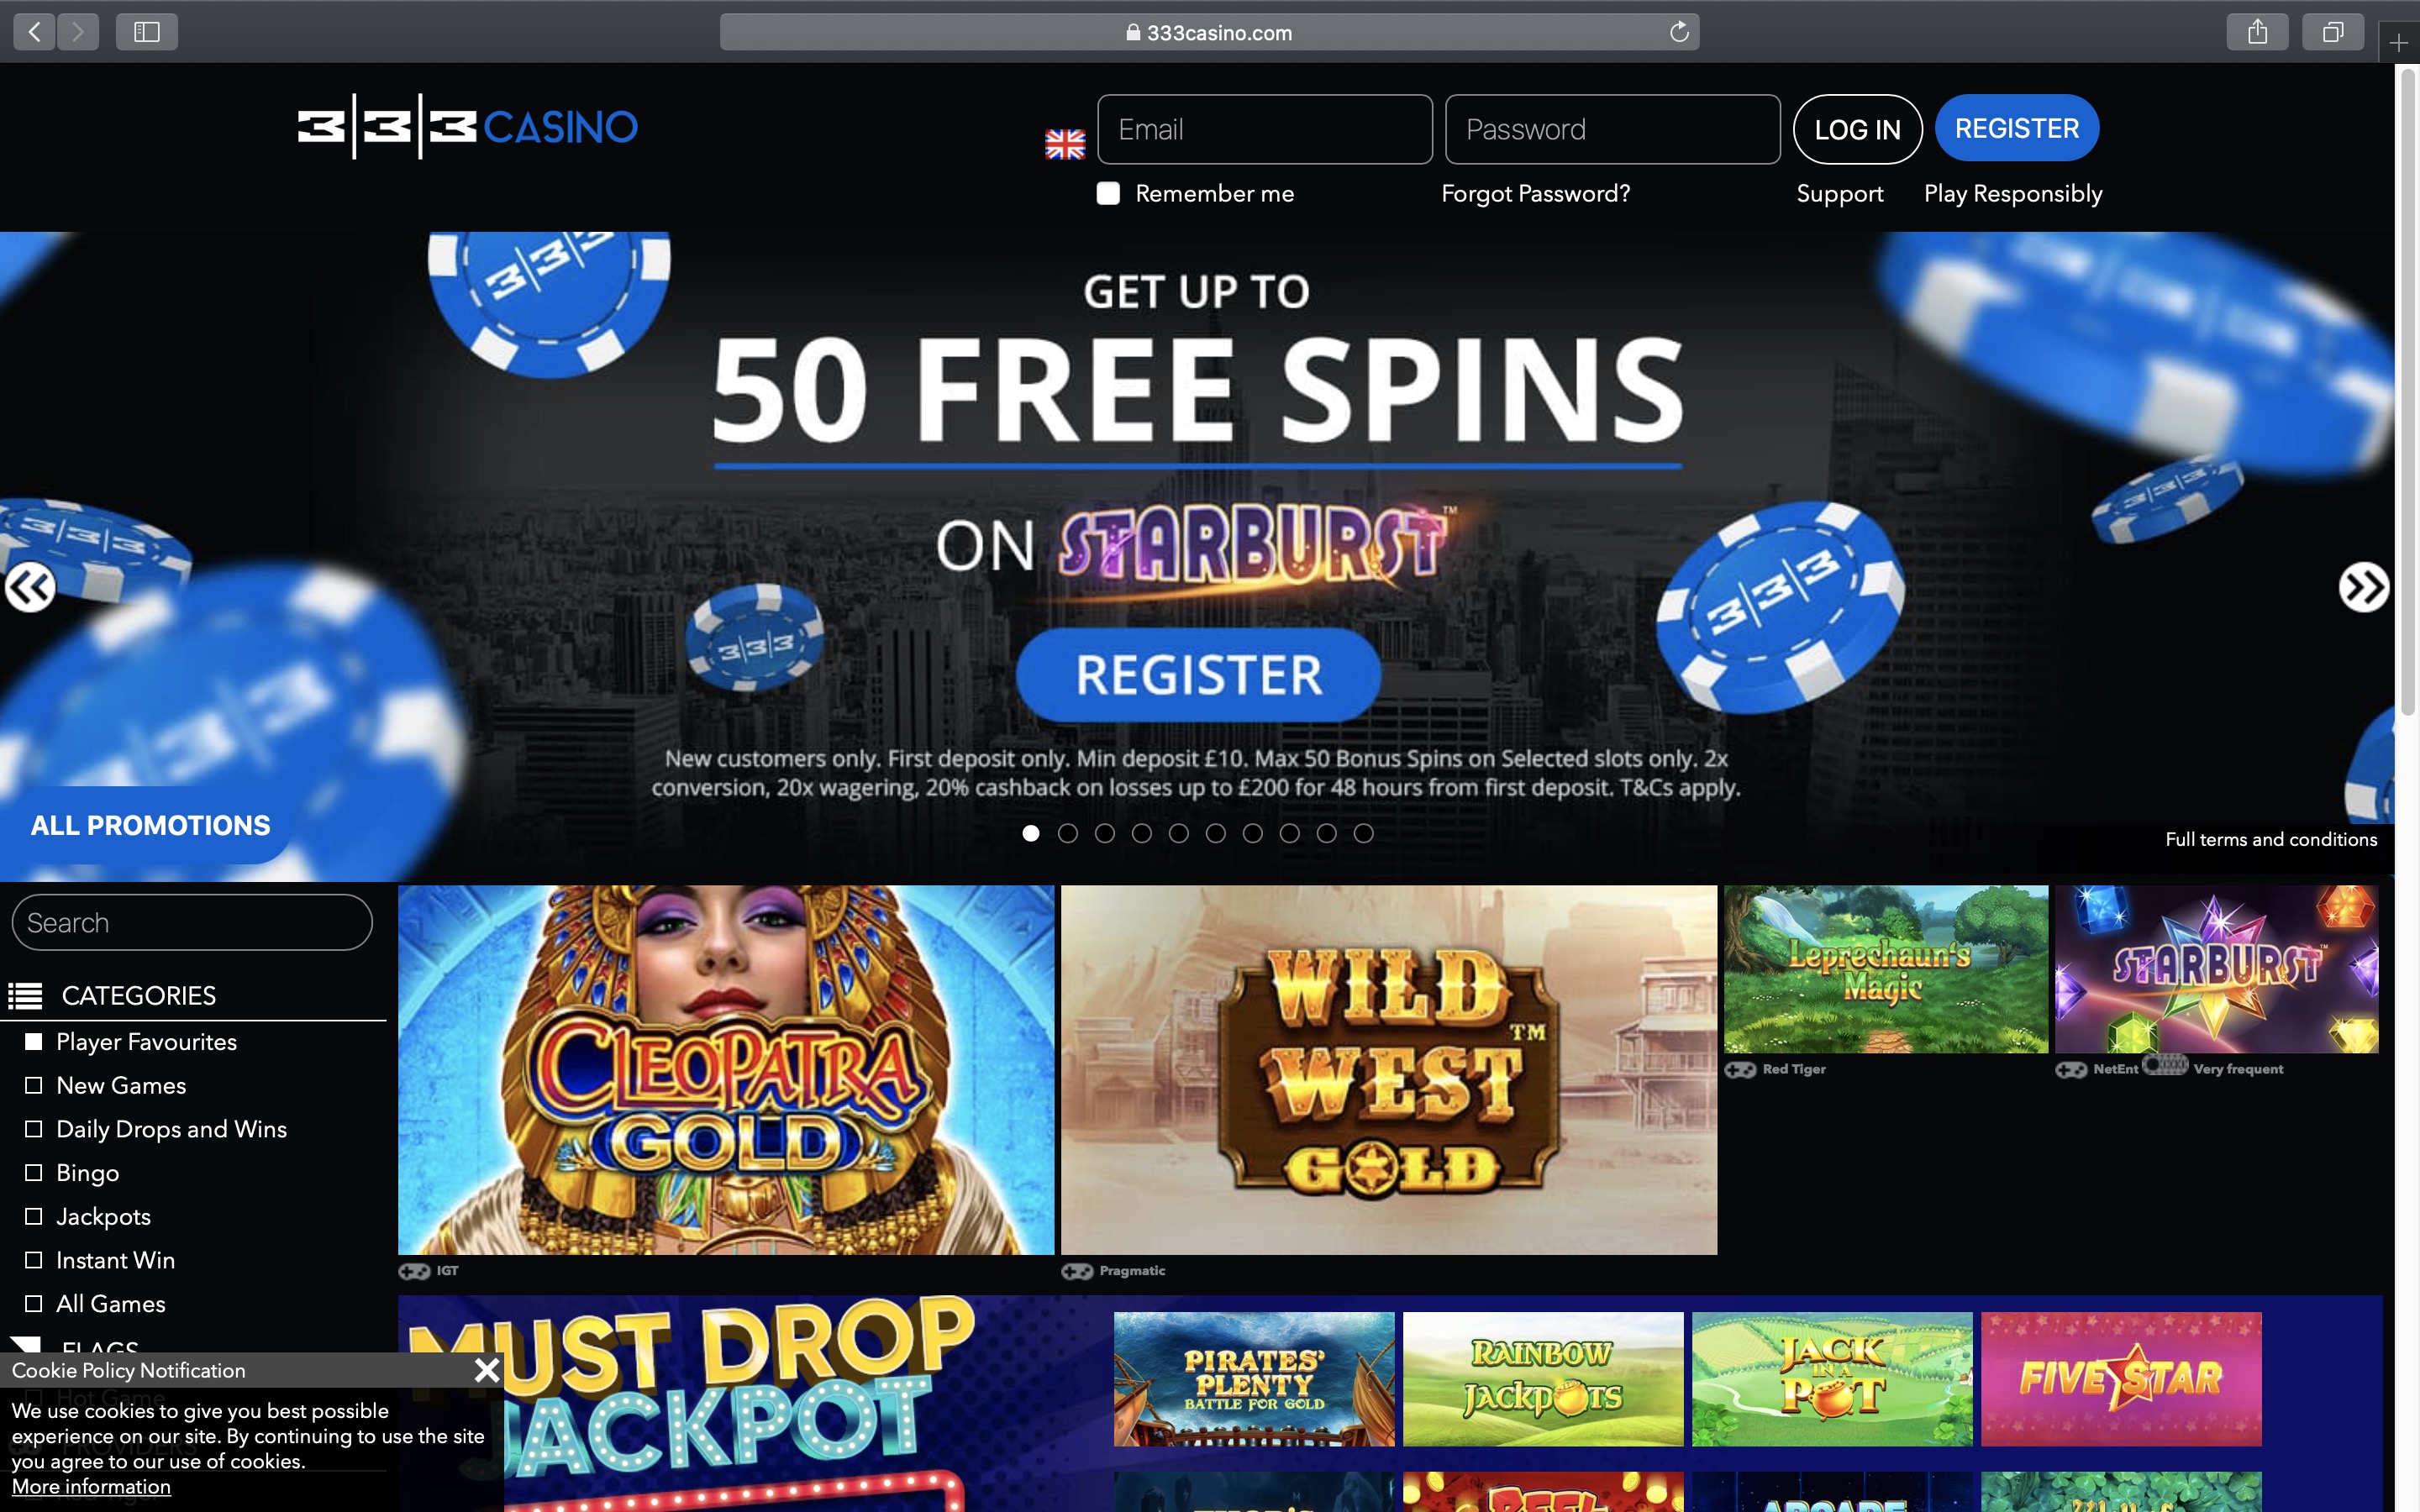Select the third carousel dot
The image size is (2420, 1512).
pos(1105,833)
